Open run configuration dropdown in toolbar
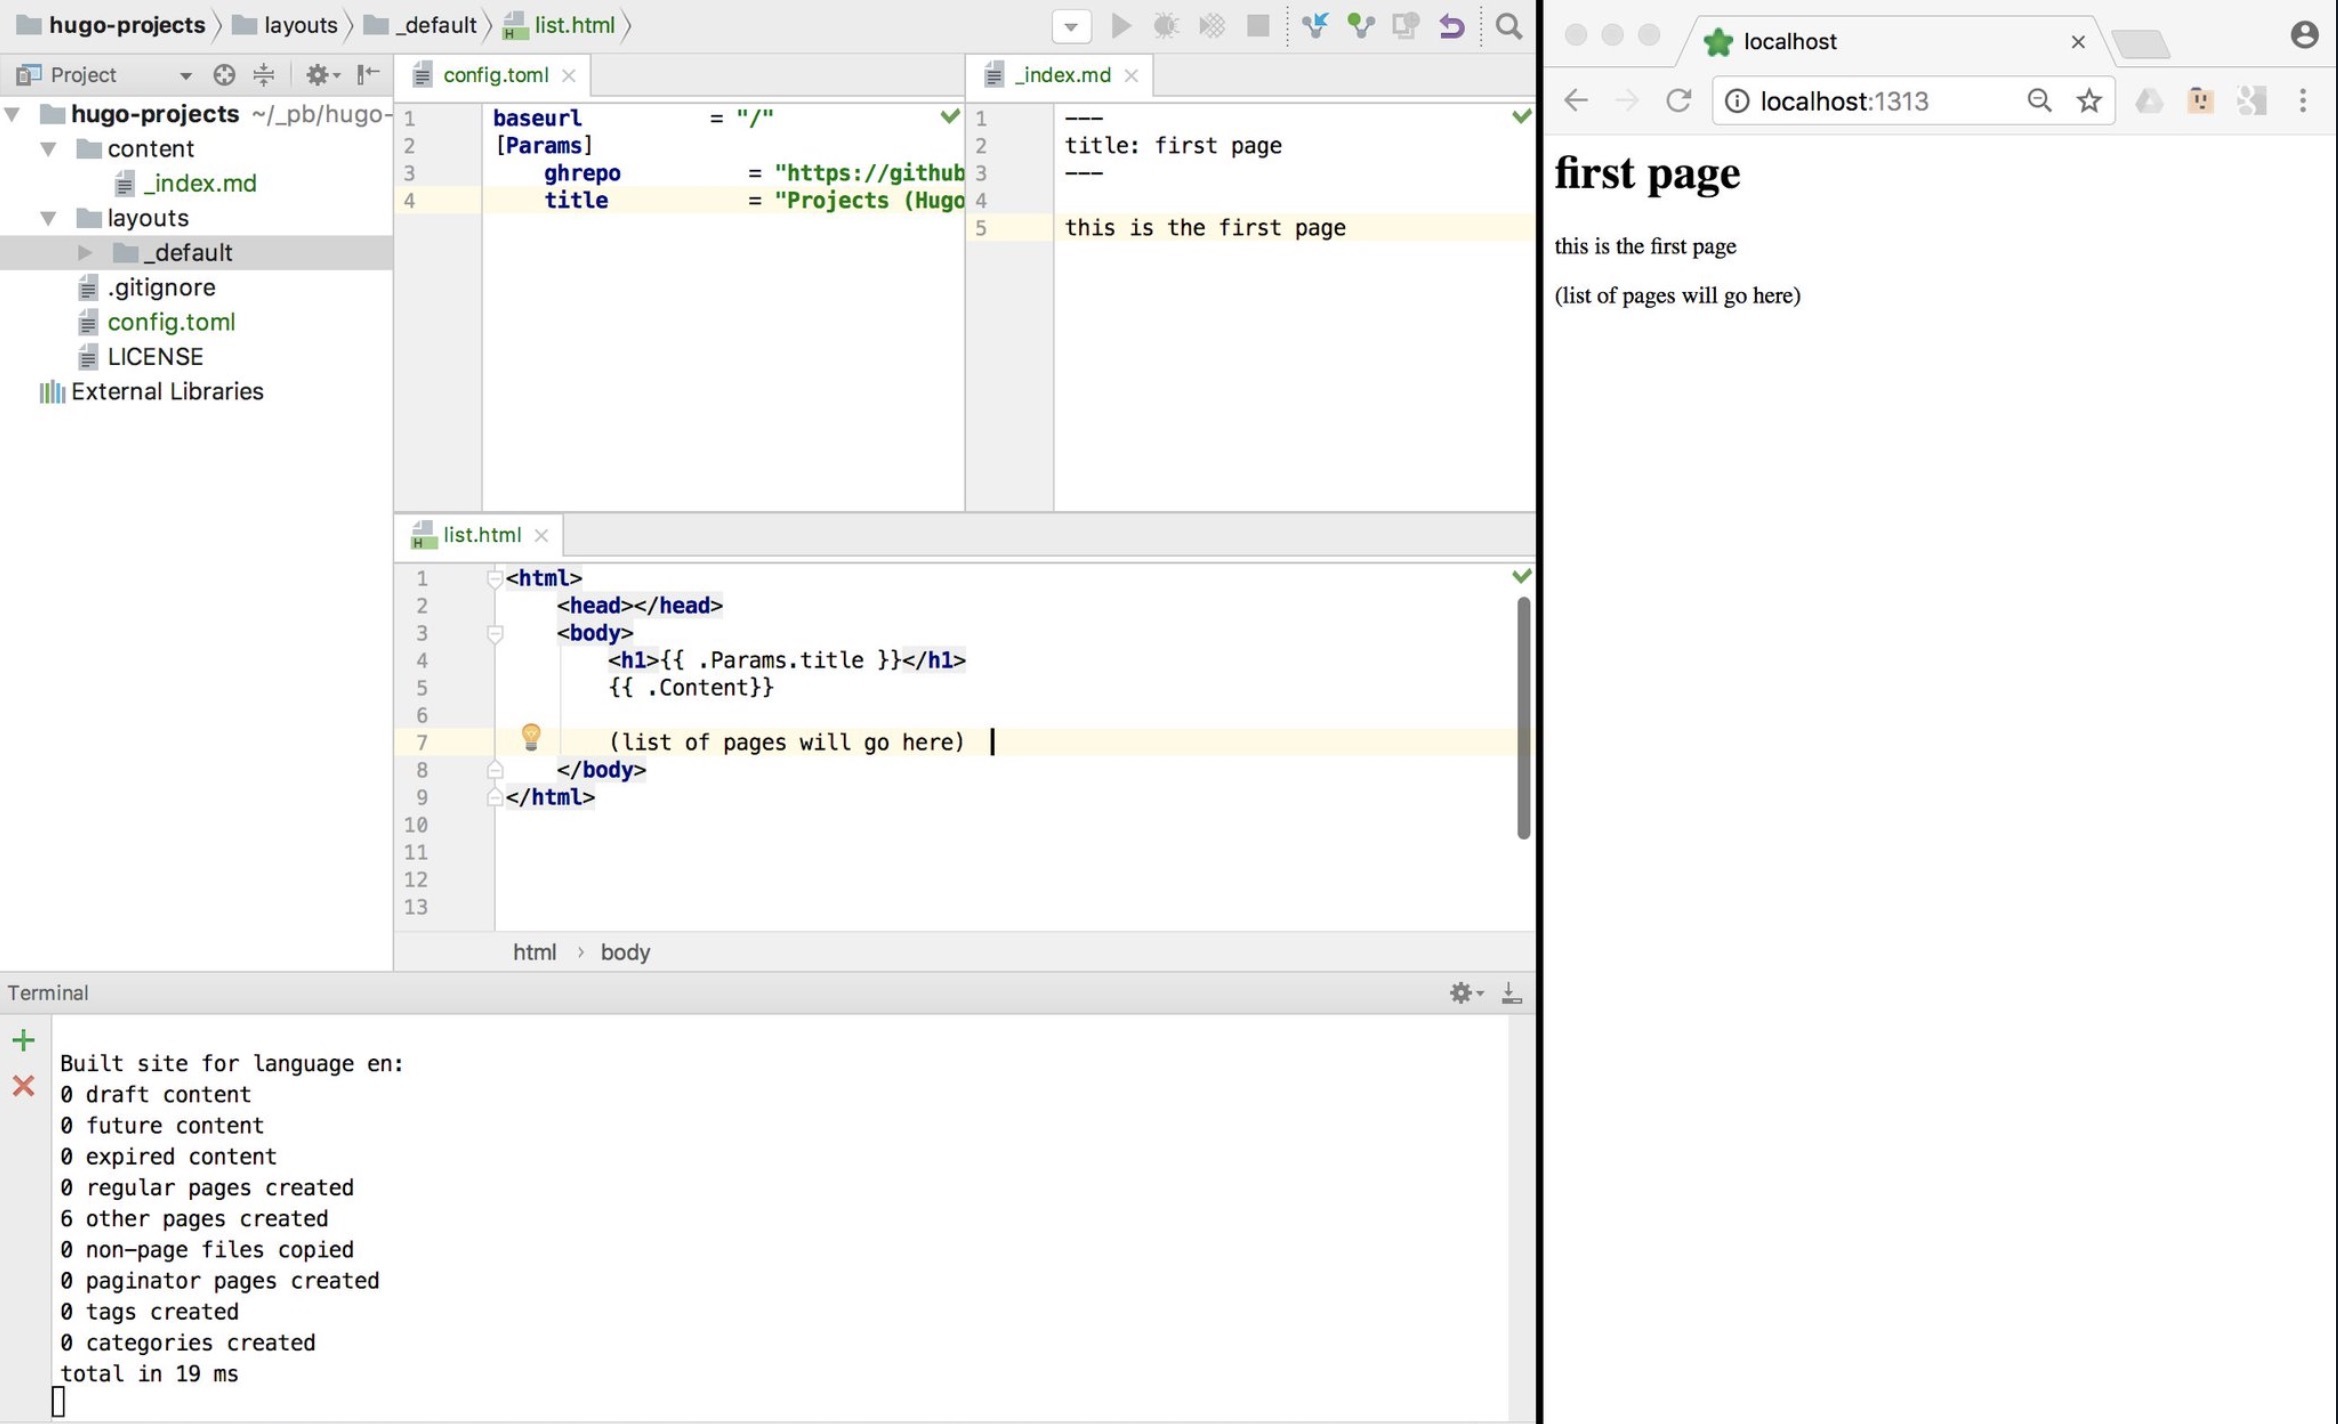 click(x=1070, y=27)
